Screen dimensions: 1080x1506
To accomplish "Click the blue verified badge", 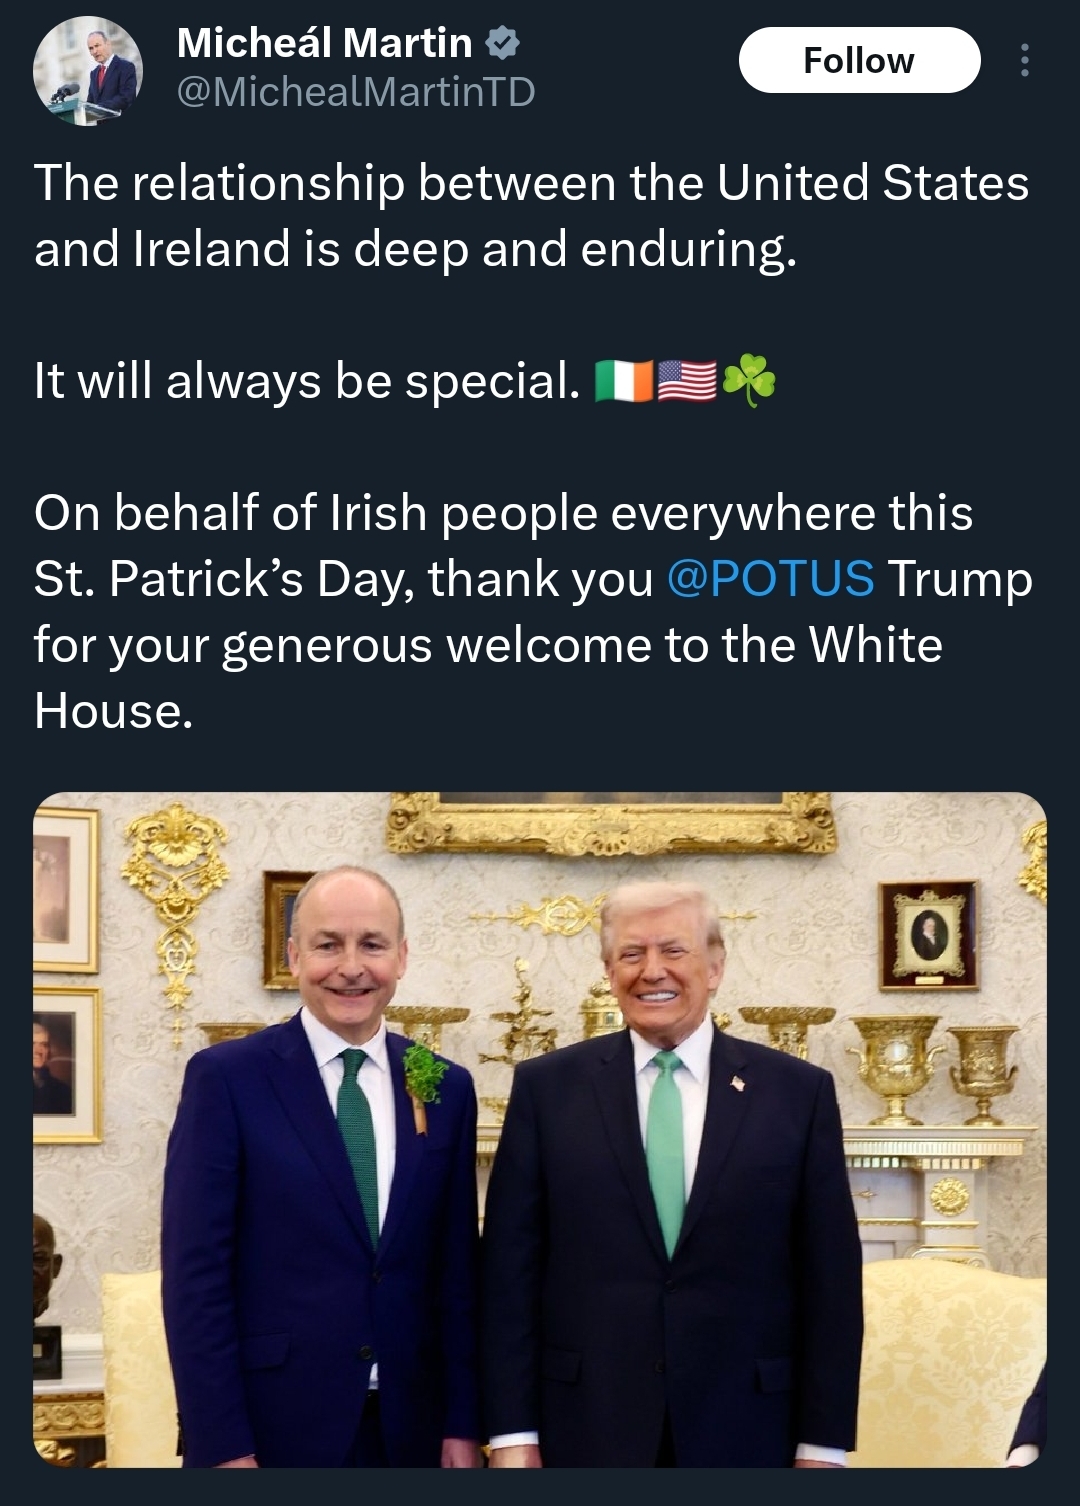I will [x=502, y=43].
